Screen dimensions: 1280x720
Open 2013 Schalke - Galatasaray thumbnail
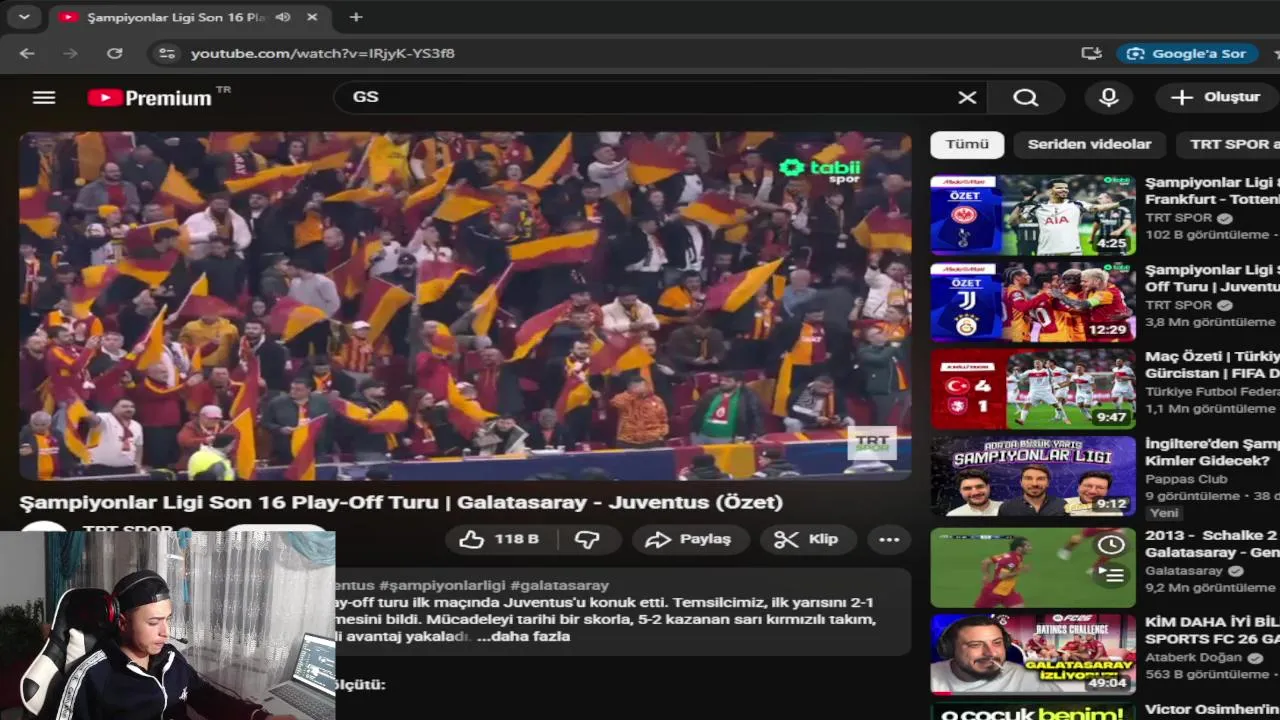click(x=1033, y=568)
